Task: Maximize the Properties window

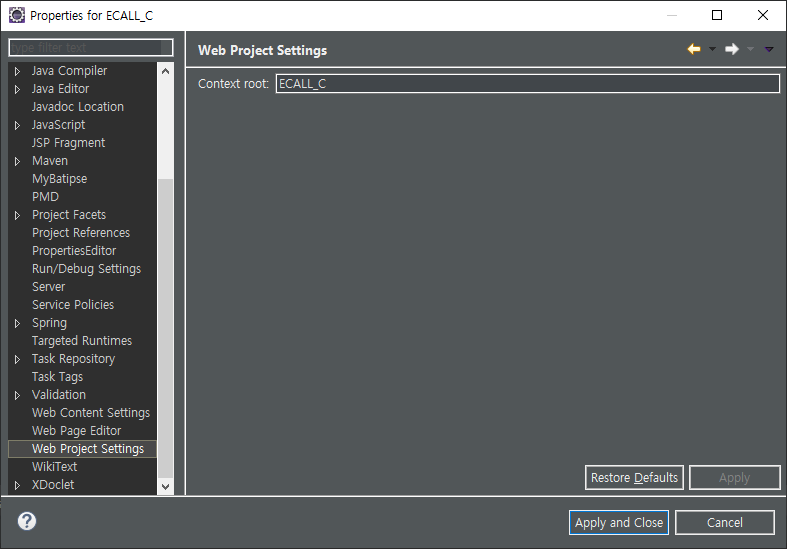Action: click(717, 16)
